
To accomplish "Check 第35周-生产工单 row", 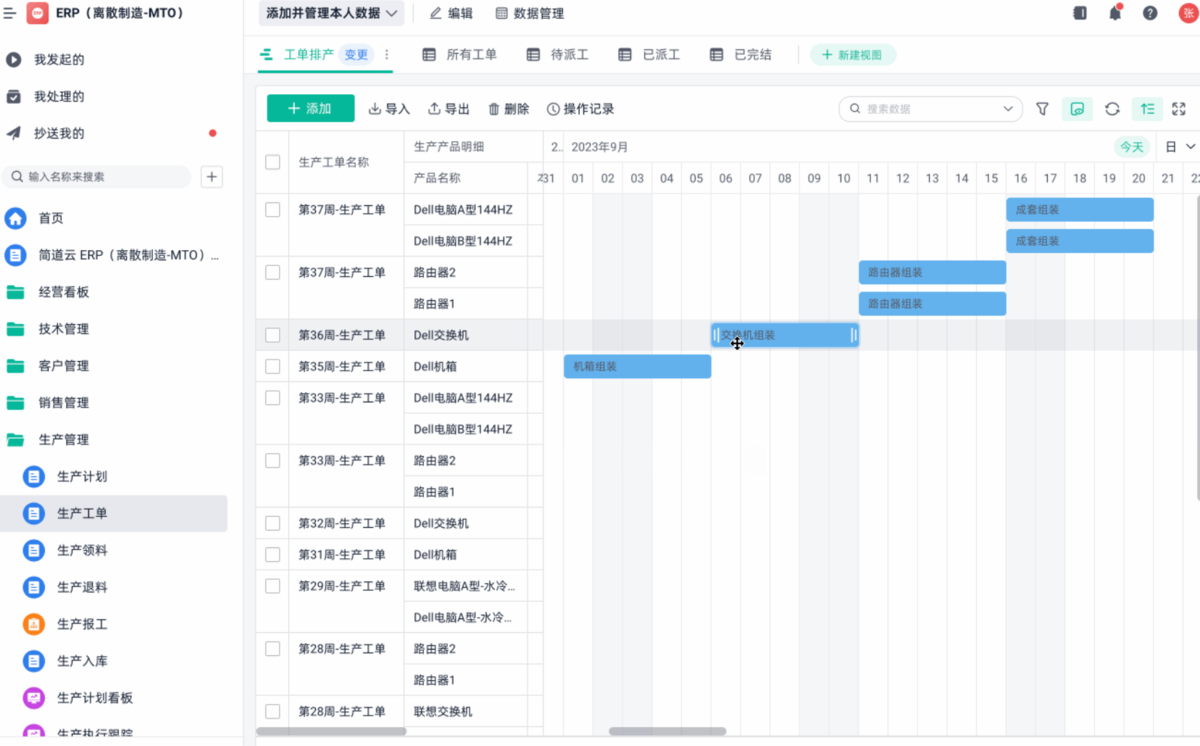I will tap(273, 367).
